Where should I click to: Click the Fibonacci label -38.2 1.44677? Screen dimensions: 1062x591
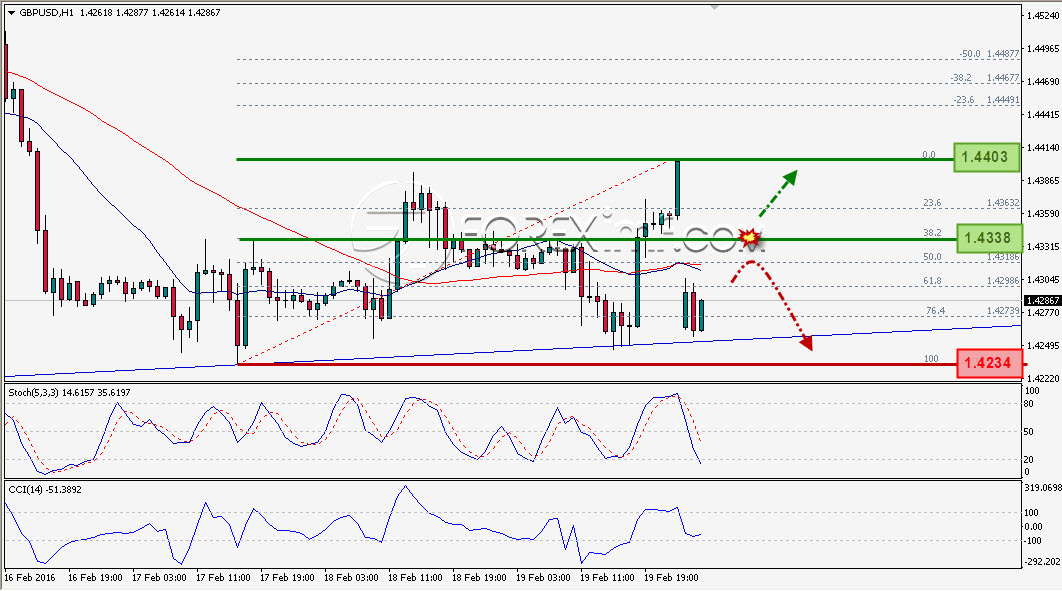[x=985, y=78]
